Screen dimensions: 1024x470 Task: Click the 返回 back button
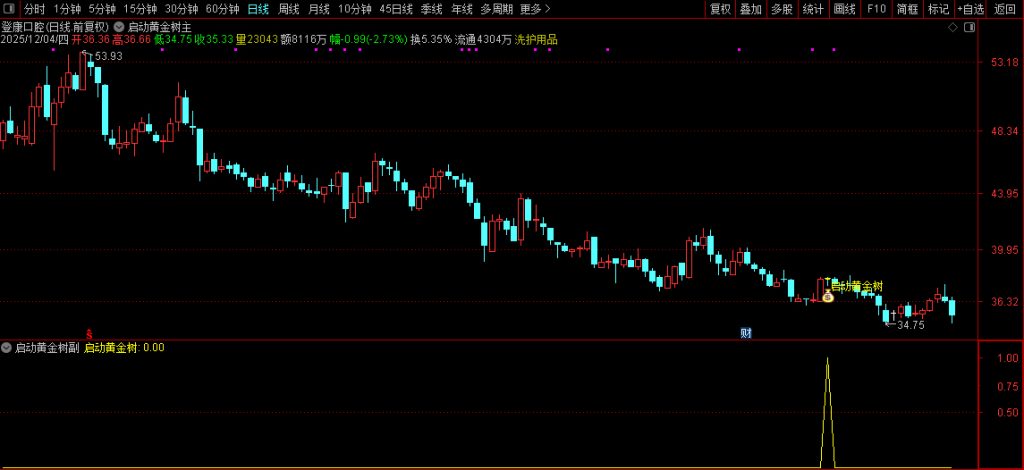1004,9
